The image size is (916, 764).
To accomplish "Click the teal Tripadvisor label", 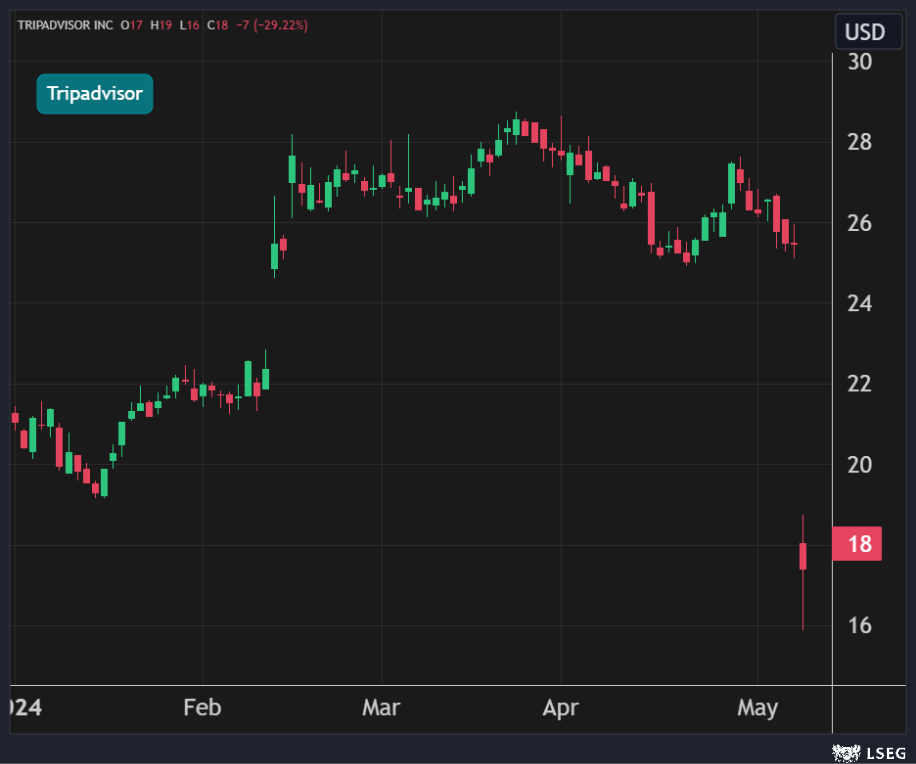I will tap(95, 94).
